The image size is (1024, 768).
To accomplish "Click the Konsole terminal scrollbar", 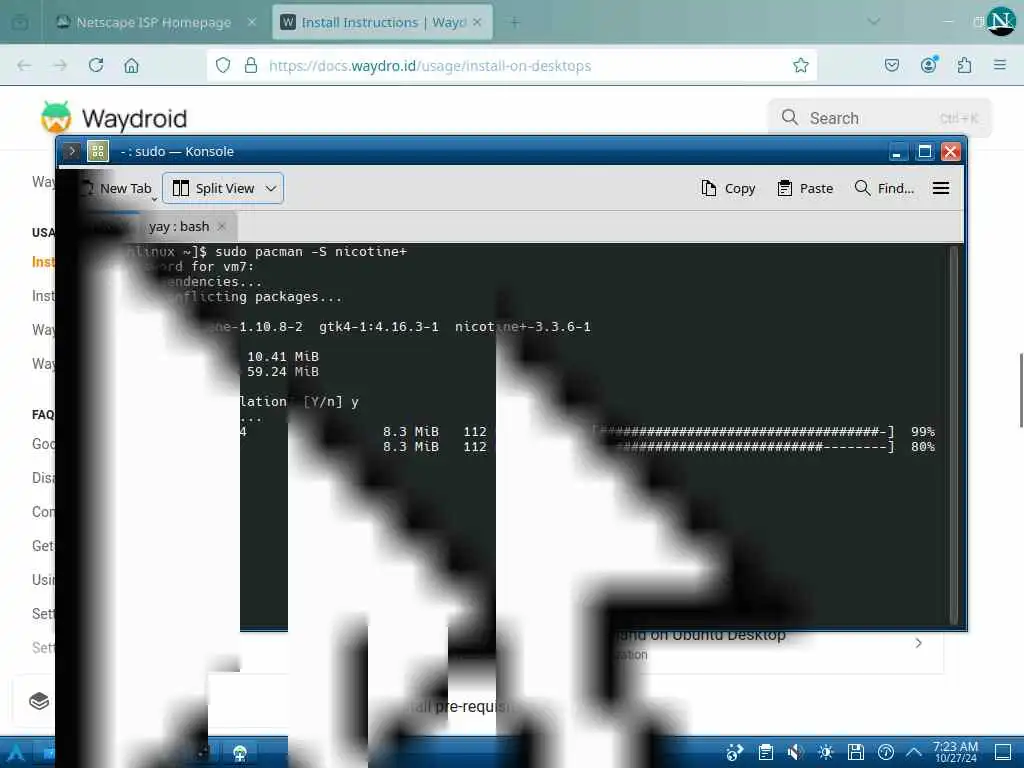I will (x=953, y=434).
